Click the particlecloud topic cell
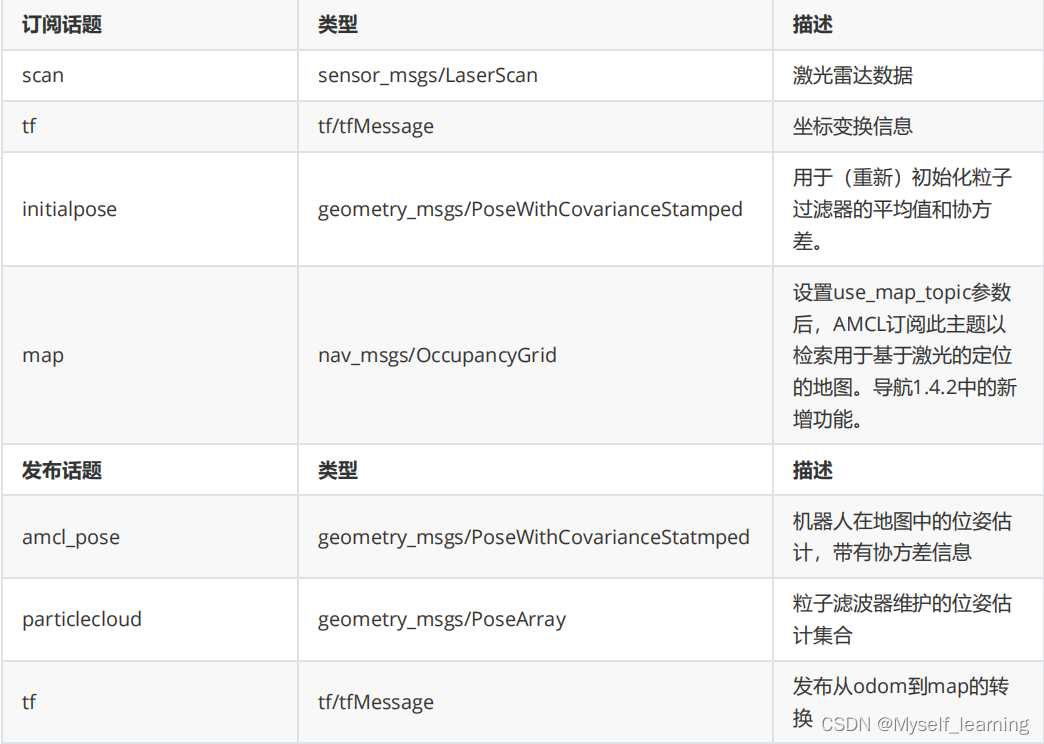Image resolution: width=1044 pixels, height=744 pixels. pos(150,619)
